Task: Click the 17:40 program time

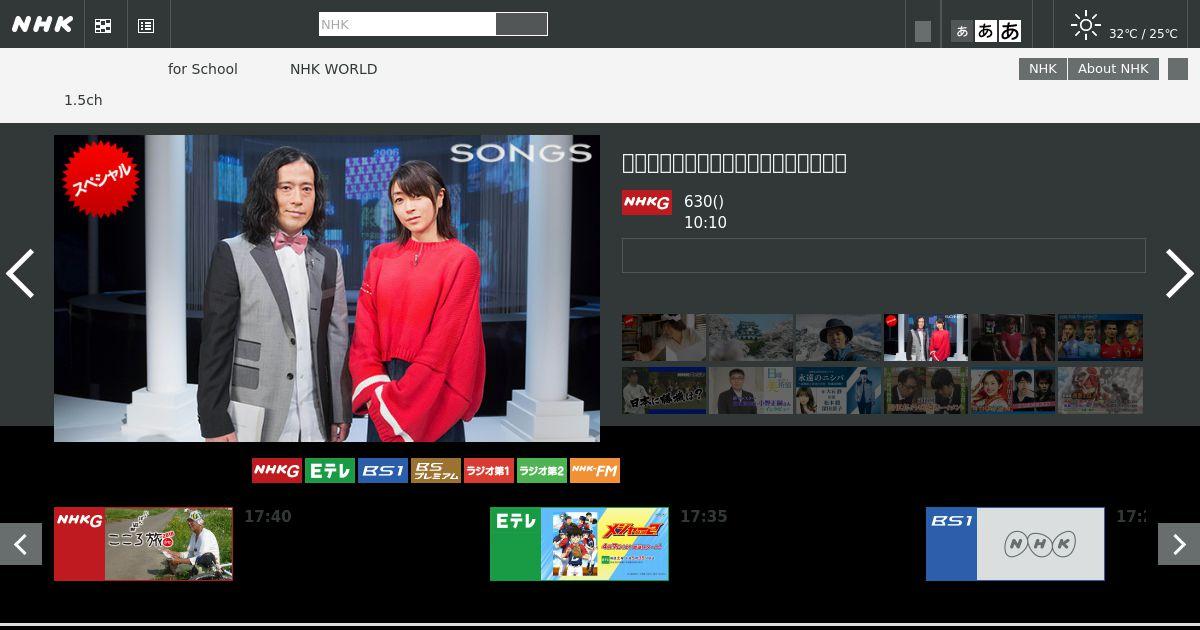Action: click(x=268, y=517)
